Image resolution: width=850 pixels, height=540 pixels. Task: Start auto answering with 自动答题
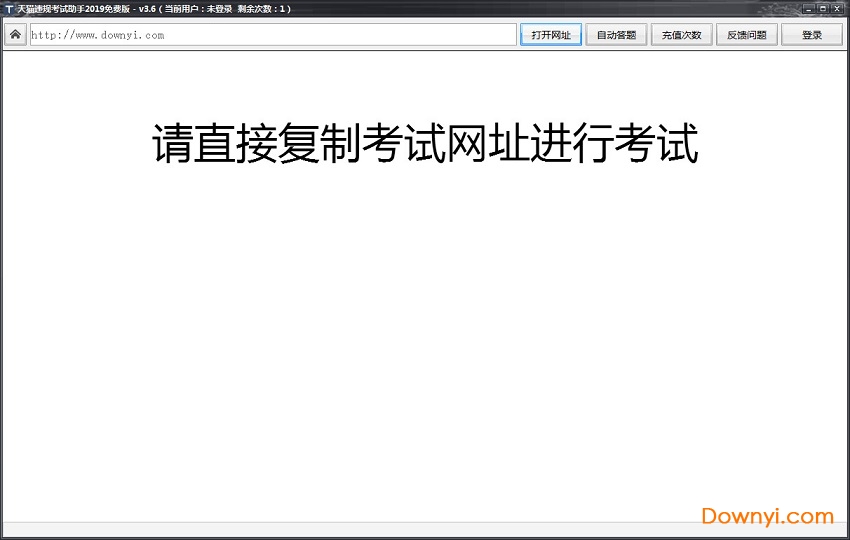coord(616,35)
